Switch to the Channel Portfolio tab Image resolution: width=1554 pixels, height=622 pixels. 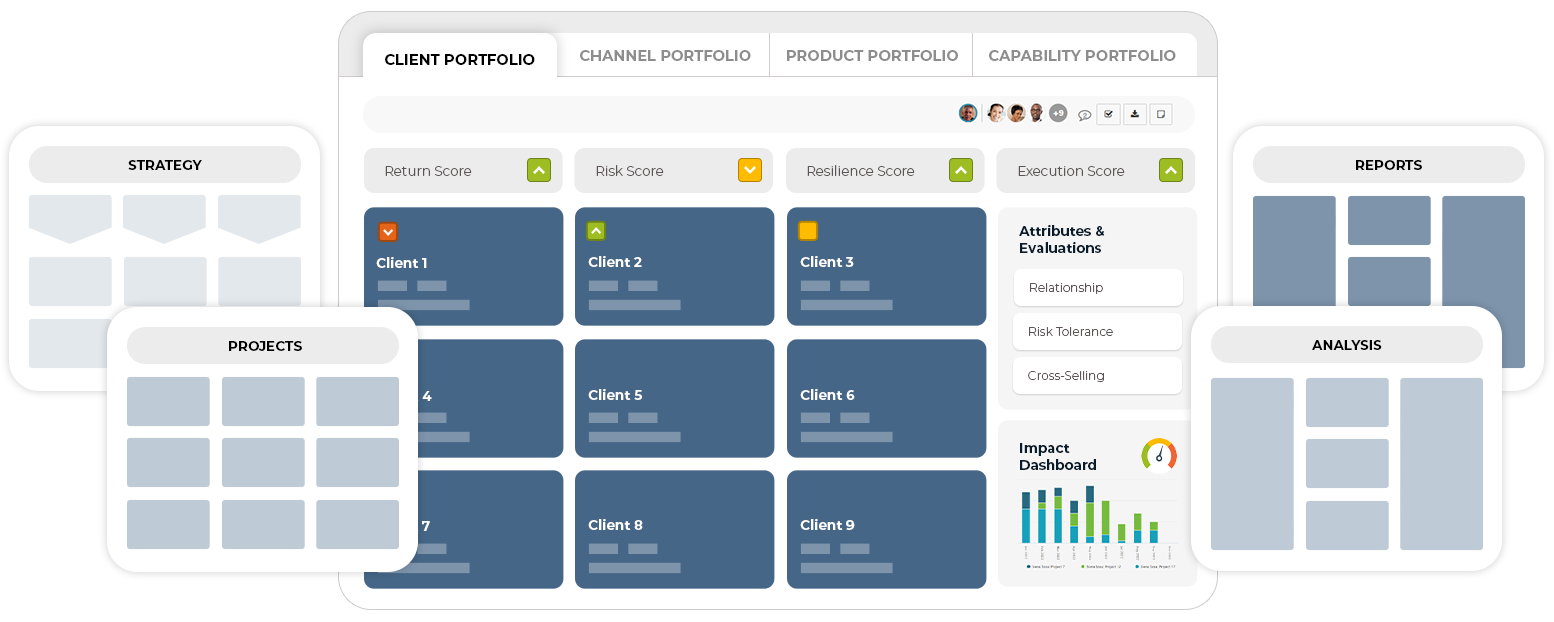665,55
